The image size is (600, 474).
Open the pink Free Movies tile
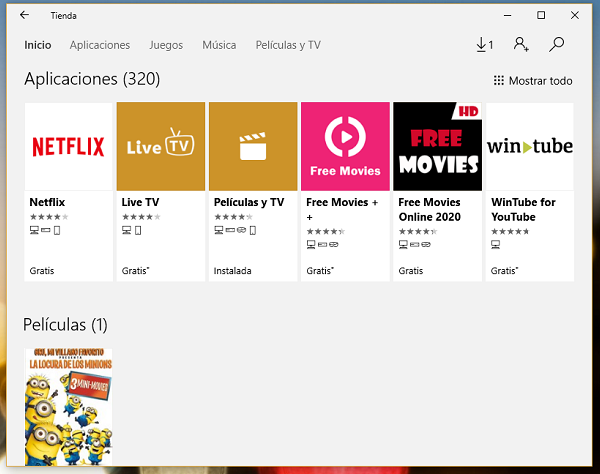(345, 146)
